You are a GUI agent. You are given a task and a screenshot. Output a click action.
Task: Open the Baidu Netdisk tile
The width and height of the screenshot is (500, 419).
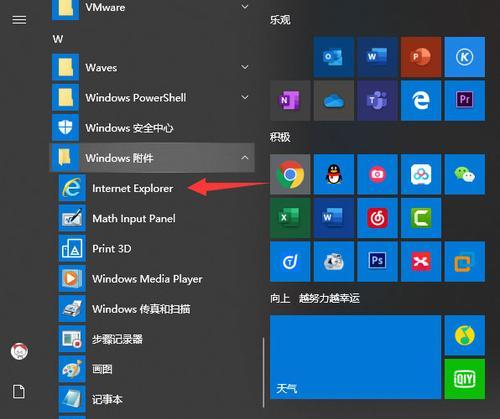point(421,174)
